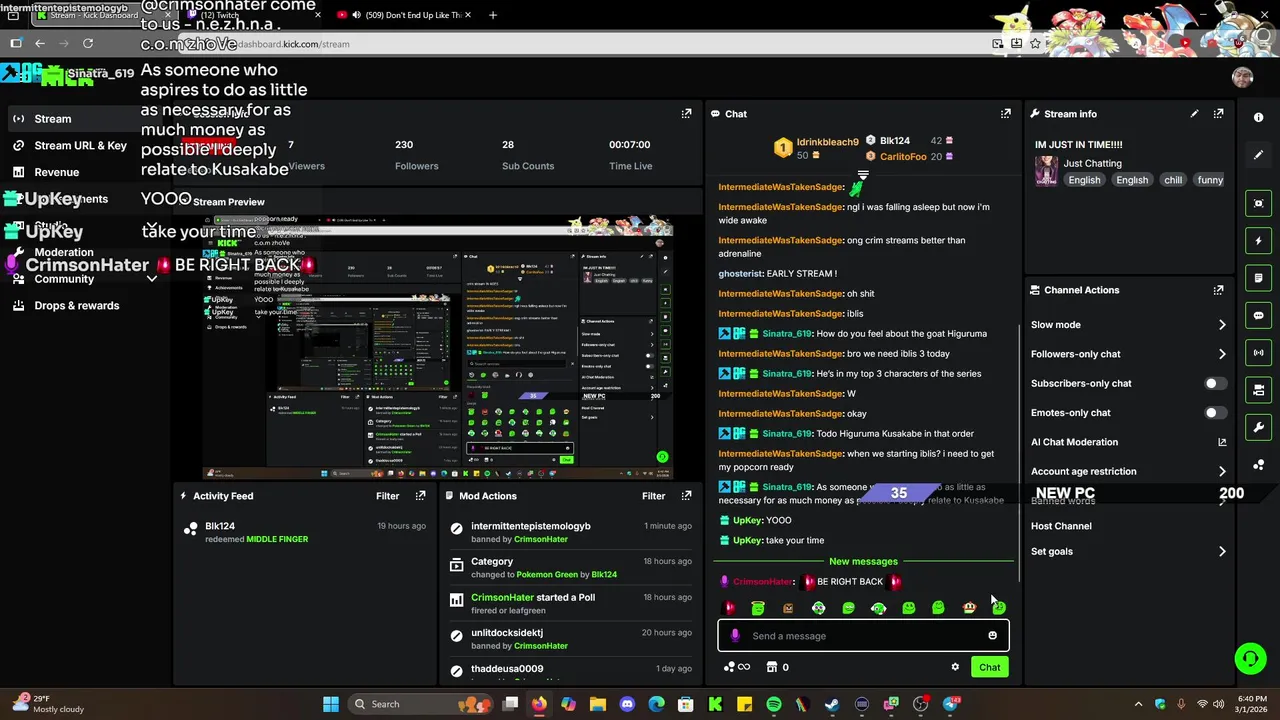Image resolution: width=1280 pixels, height=720 pixels.
Task: Send message with green Chat button
Action: tap(989, 667)
